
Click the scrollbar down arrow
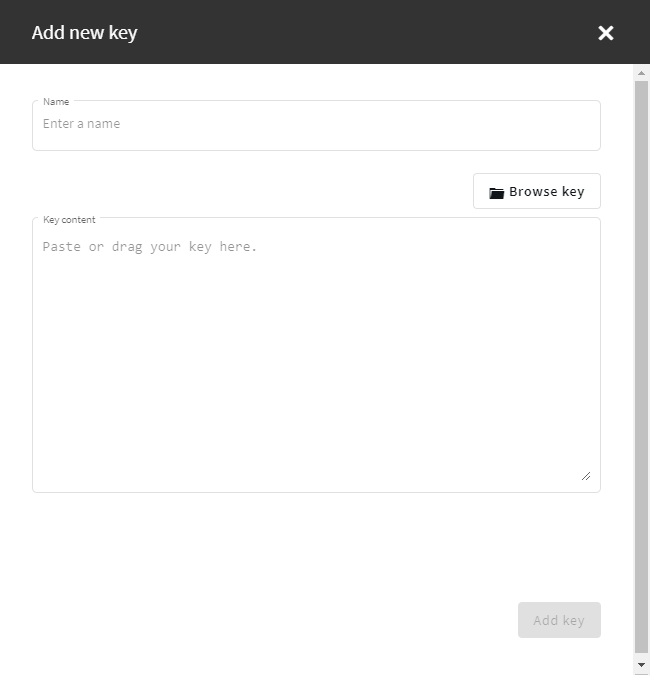(x=641, y=665)
